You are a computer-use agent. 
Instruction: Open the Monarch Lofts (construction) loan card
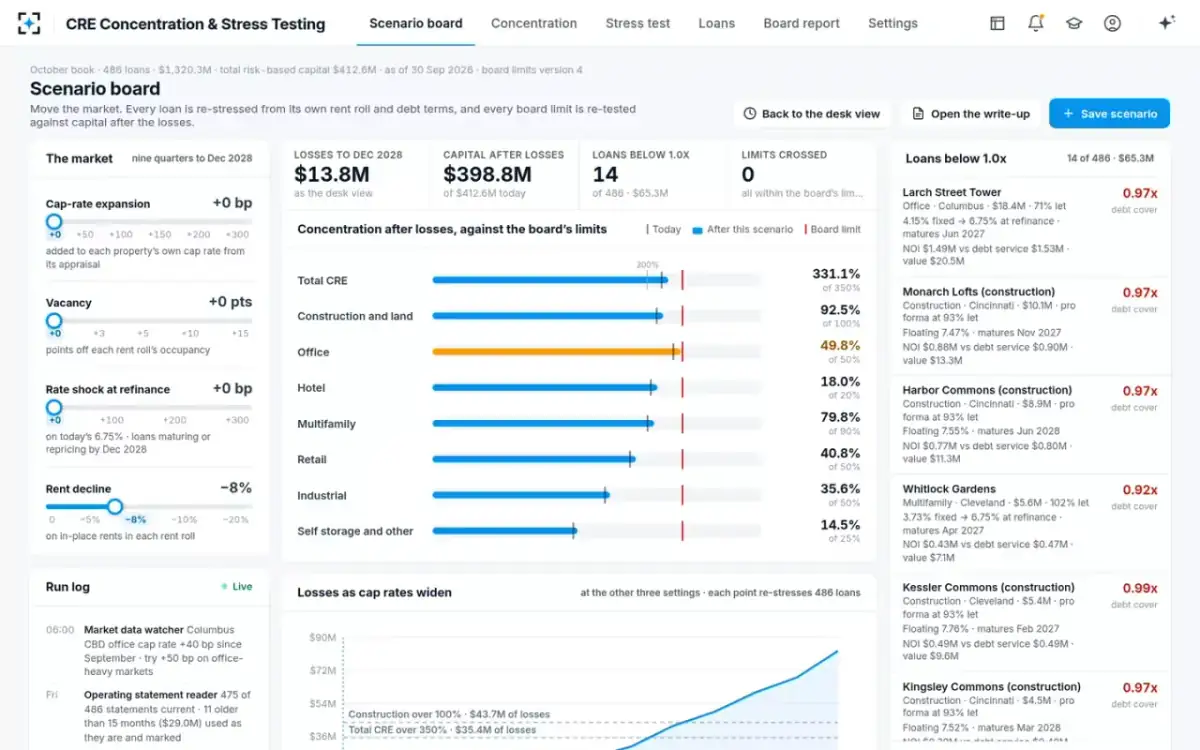[1030, 326]
